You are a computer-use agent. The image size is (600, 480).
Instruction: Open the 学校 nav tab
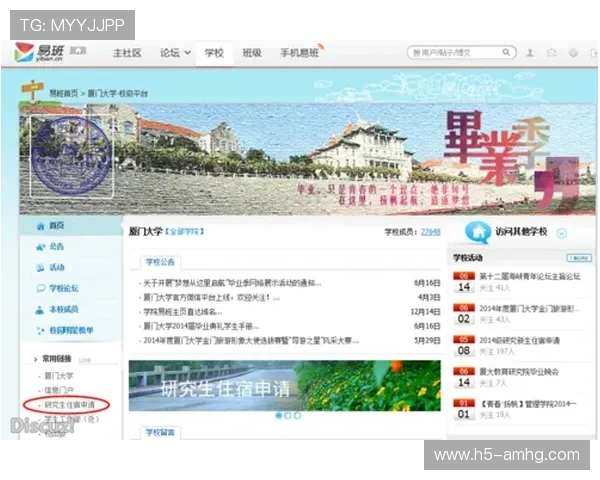pyautogui.click(x=214, y=52)
